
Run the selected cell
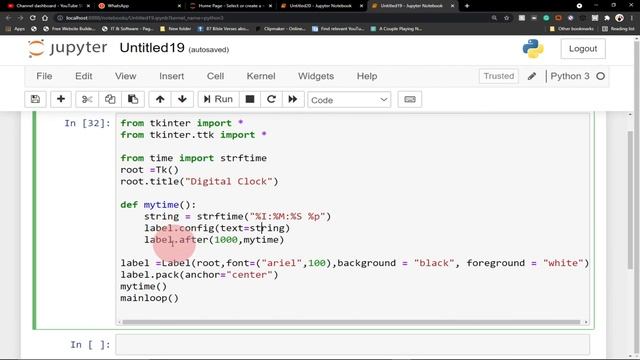(218, 99)
